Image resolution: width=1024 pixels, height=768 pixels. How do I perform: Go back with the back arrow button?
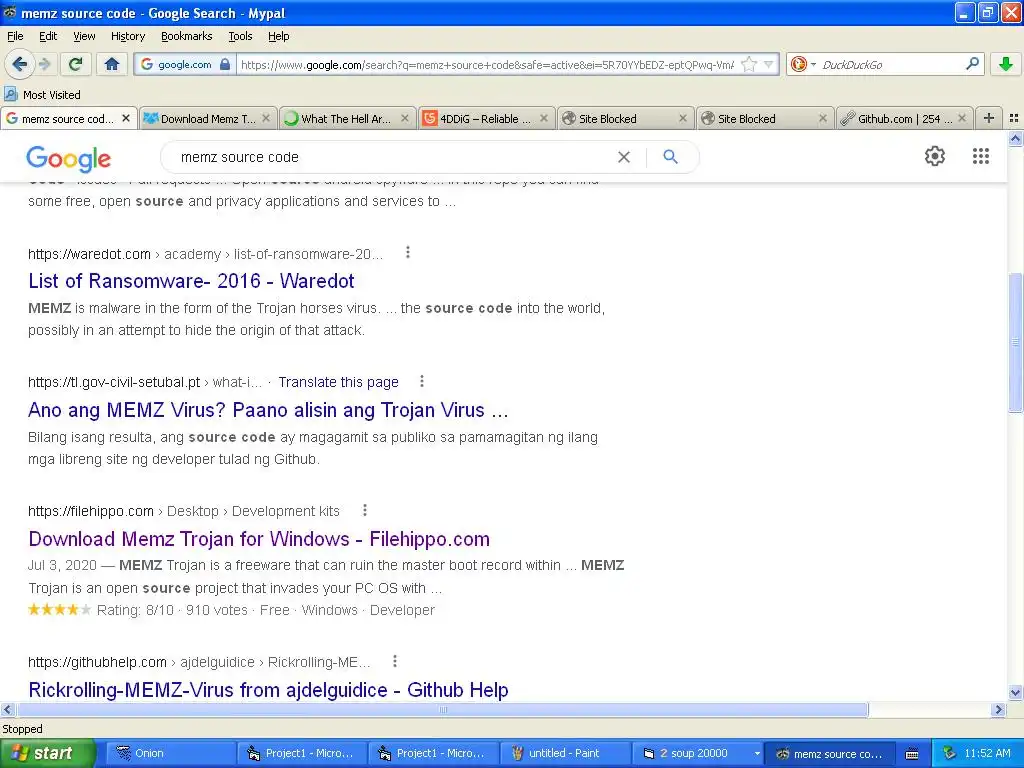point(19,64)
